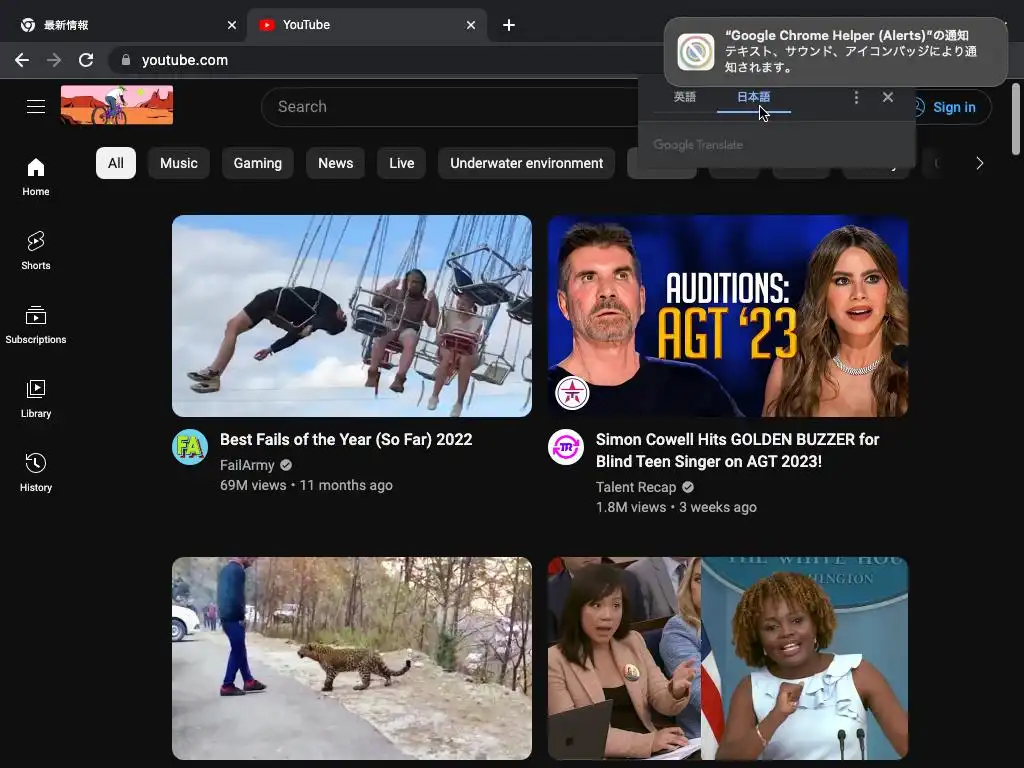This screenshot has width=1024, height=768.
Task: Select 英語 tab in Translate popup
Action: pos(684,97)
